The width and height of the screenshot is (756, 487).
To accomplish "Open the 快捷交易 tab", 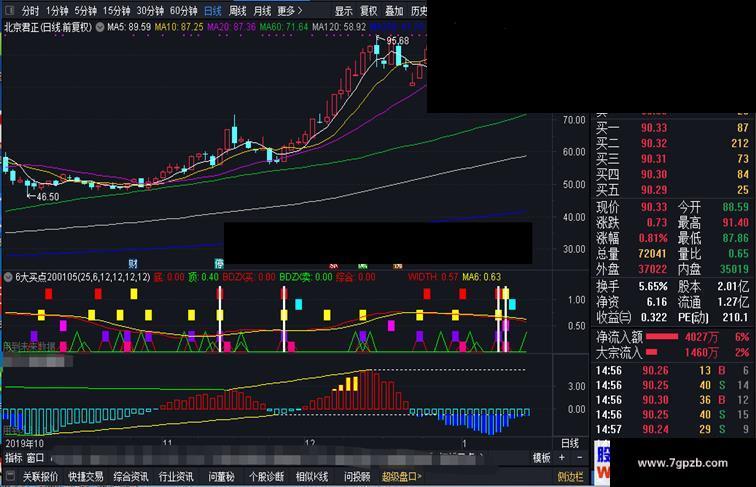I will 86,477.
